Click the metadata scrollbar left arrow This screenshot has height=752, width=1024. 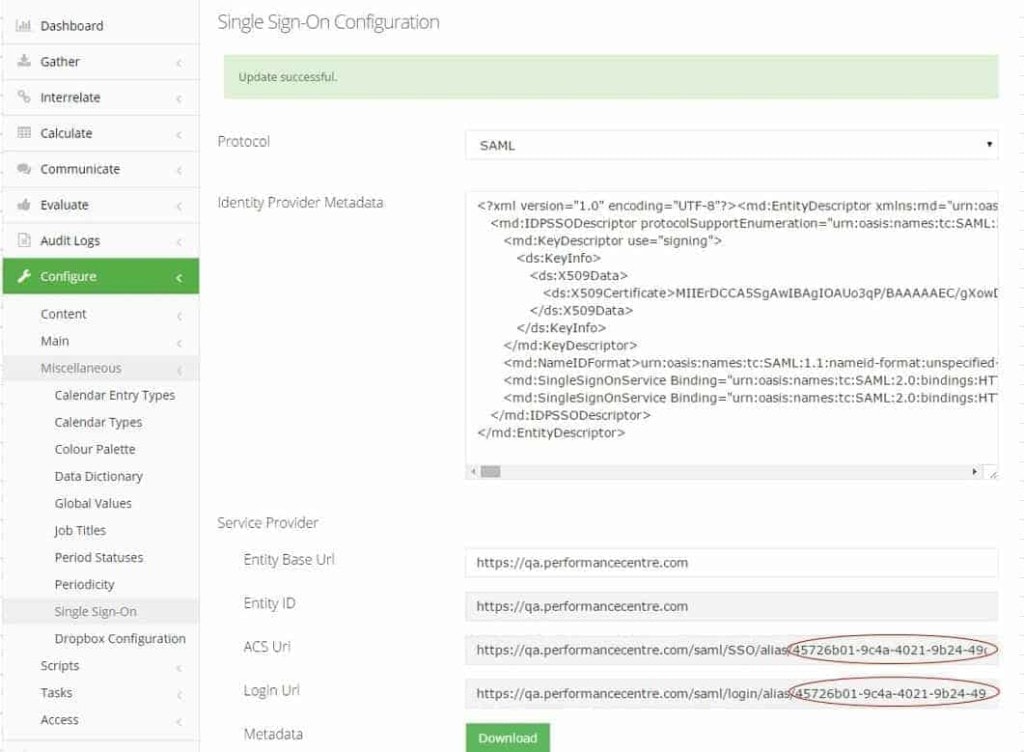(x=473, y=471)
